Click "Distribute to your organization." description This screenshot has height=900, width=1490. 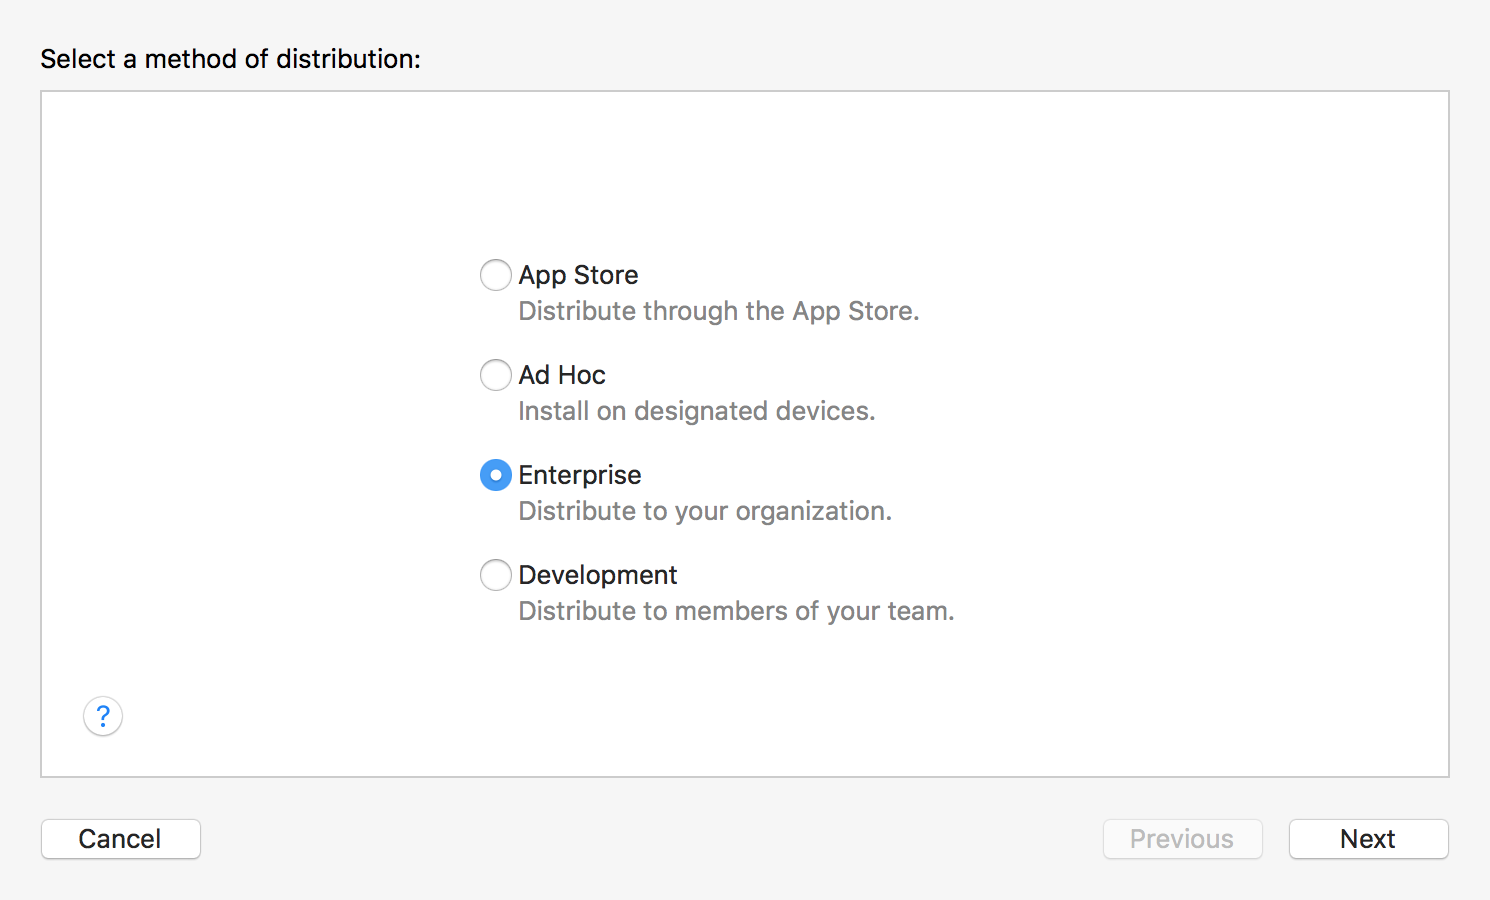pos(704,511)
